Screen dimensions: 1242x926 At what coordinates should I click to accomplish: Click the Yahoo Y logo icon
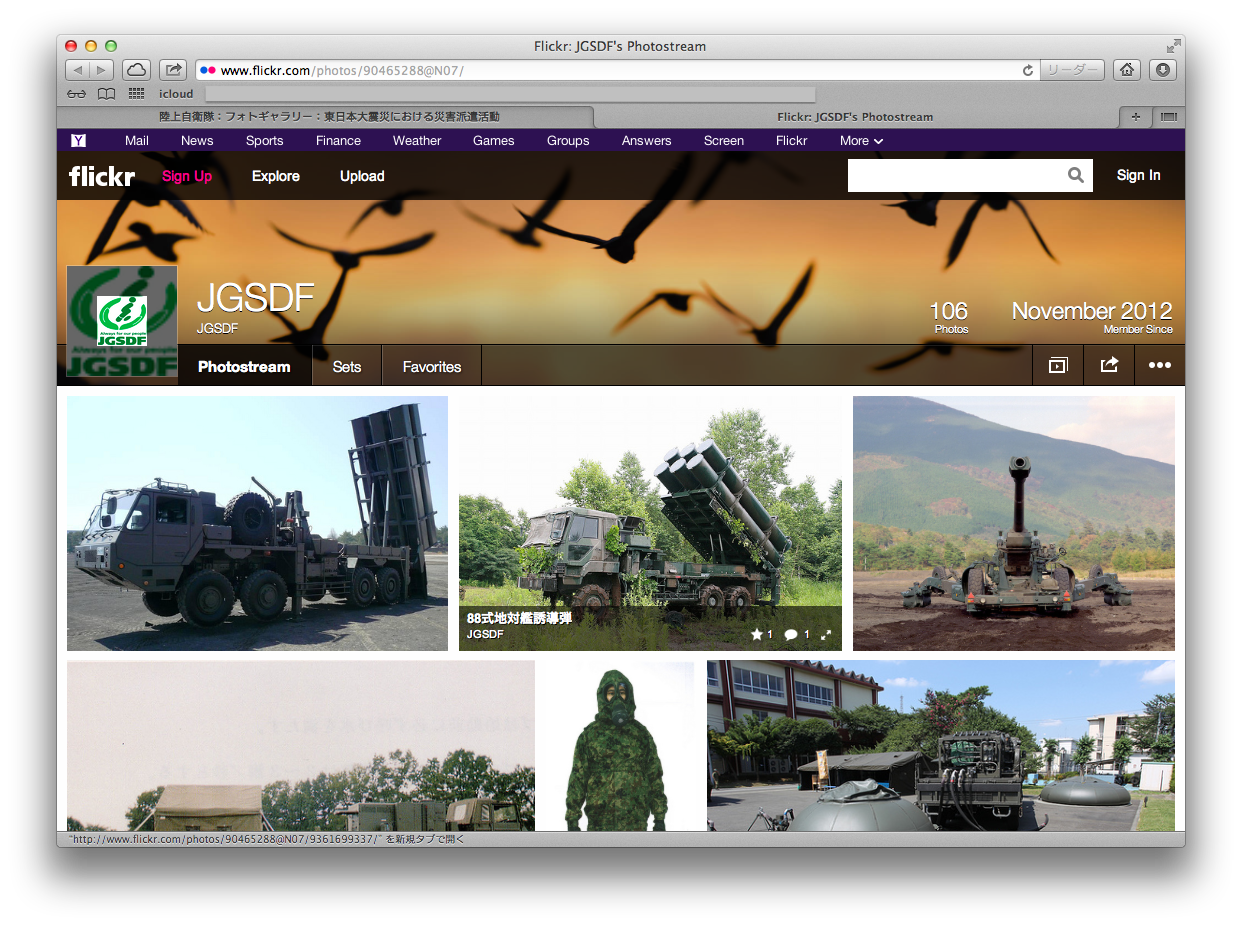(x=78, y=141)
